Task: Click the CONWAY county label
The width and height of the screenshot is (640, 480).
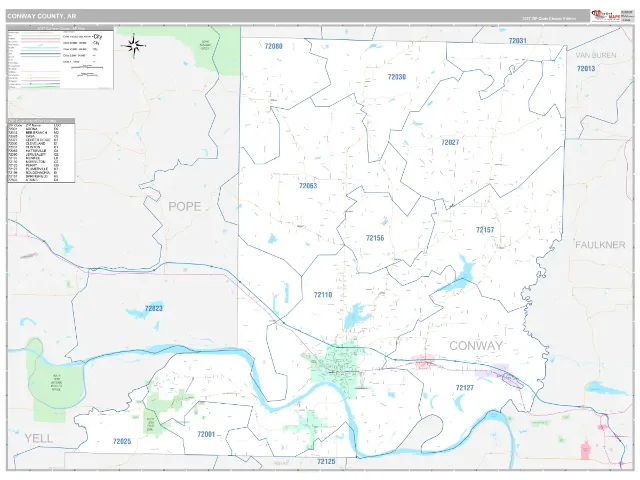Action: click(x=476, y=346)
